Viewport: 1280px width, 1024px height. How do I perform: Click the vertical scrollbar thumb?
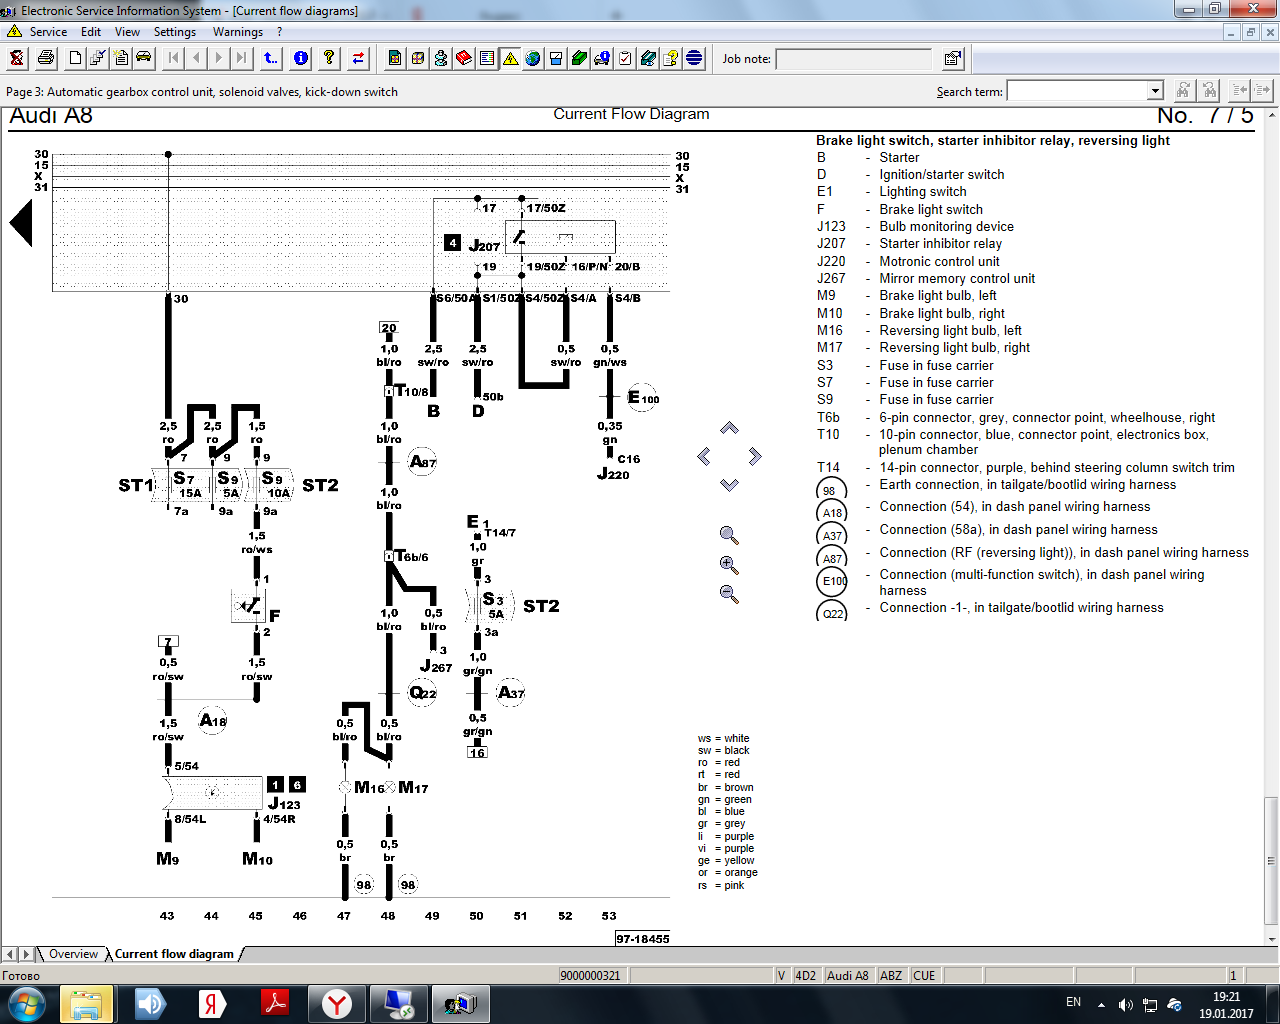1272,860
